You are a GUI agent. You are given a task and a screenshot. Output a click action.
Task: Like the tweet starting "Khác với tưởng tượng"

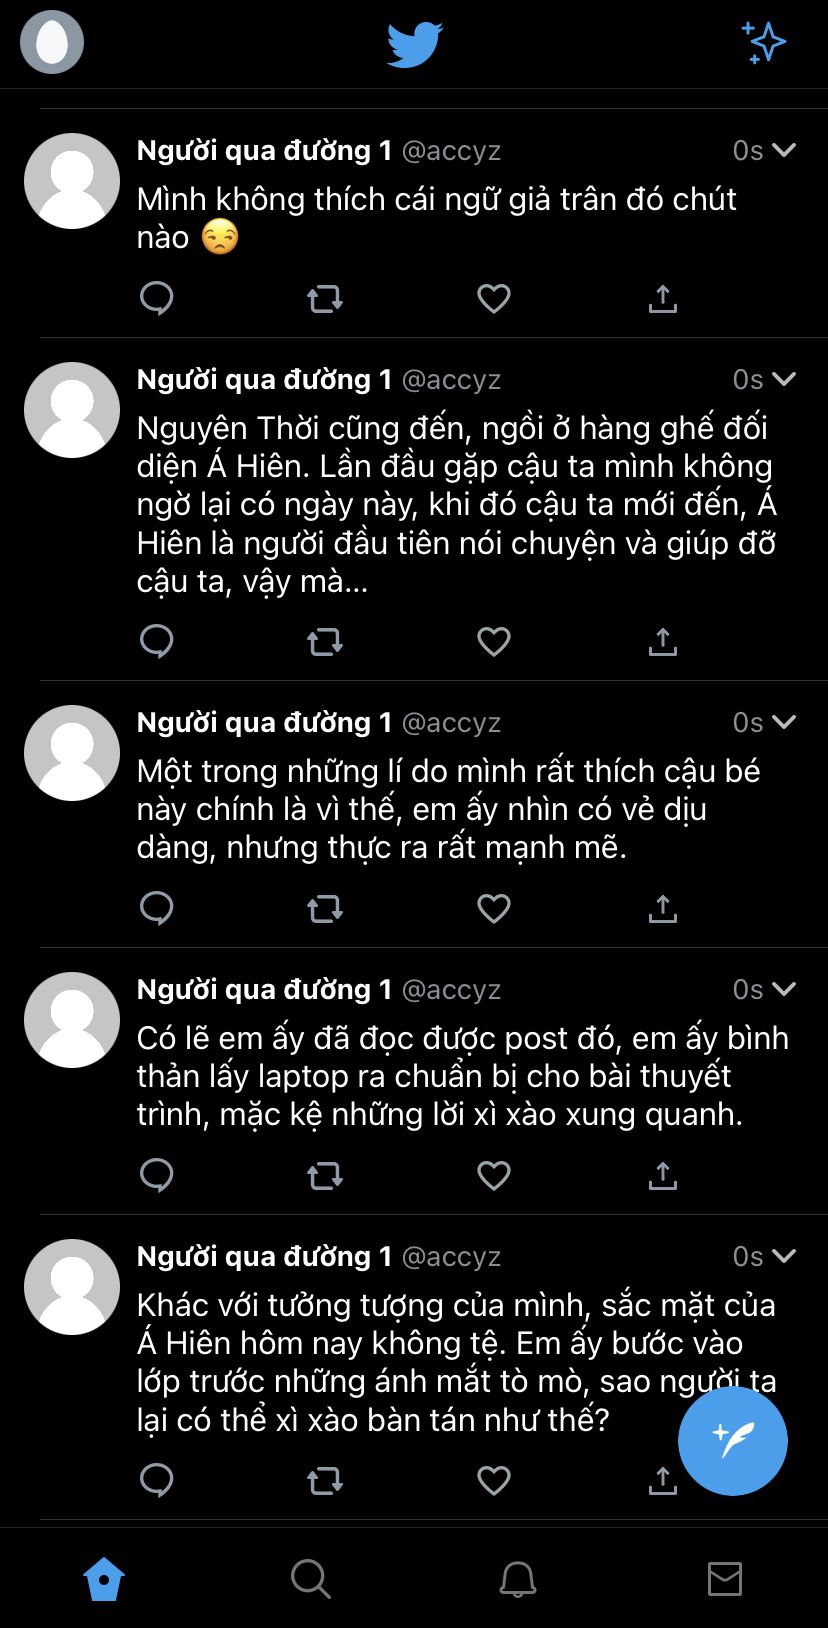click(494, 1480)
